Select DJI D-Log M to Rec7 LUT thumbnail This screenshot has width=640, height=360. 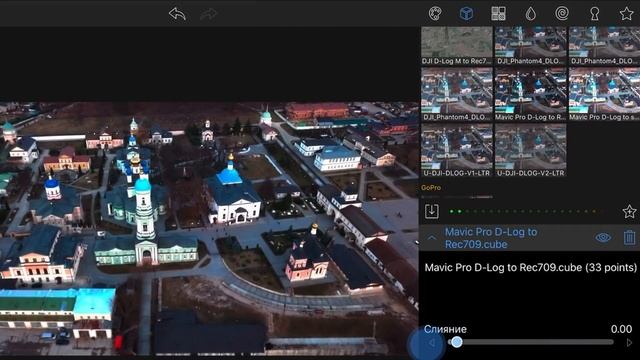point(457,46)
